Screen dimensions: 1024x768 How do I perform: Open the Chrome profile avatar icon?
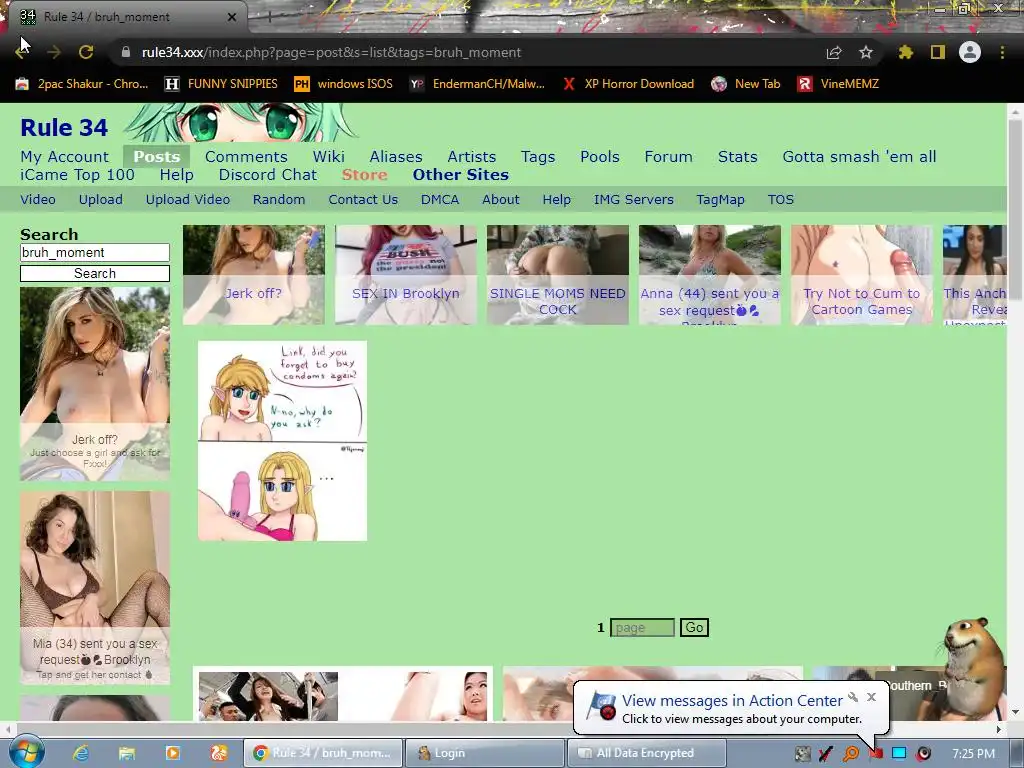970,52
